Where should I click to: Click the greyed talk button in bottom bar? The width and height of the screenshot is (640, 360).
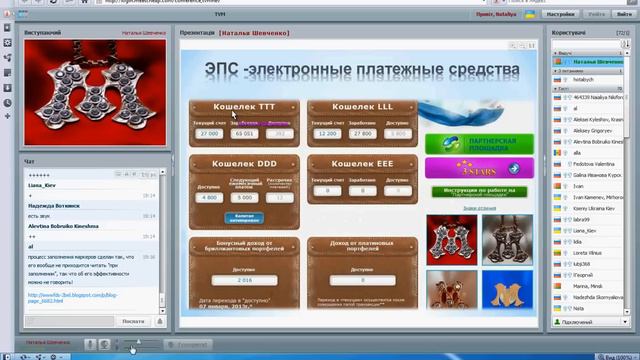click(x=188, y=345)
